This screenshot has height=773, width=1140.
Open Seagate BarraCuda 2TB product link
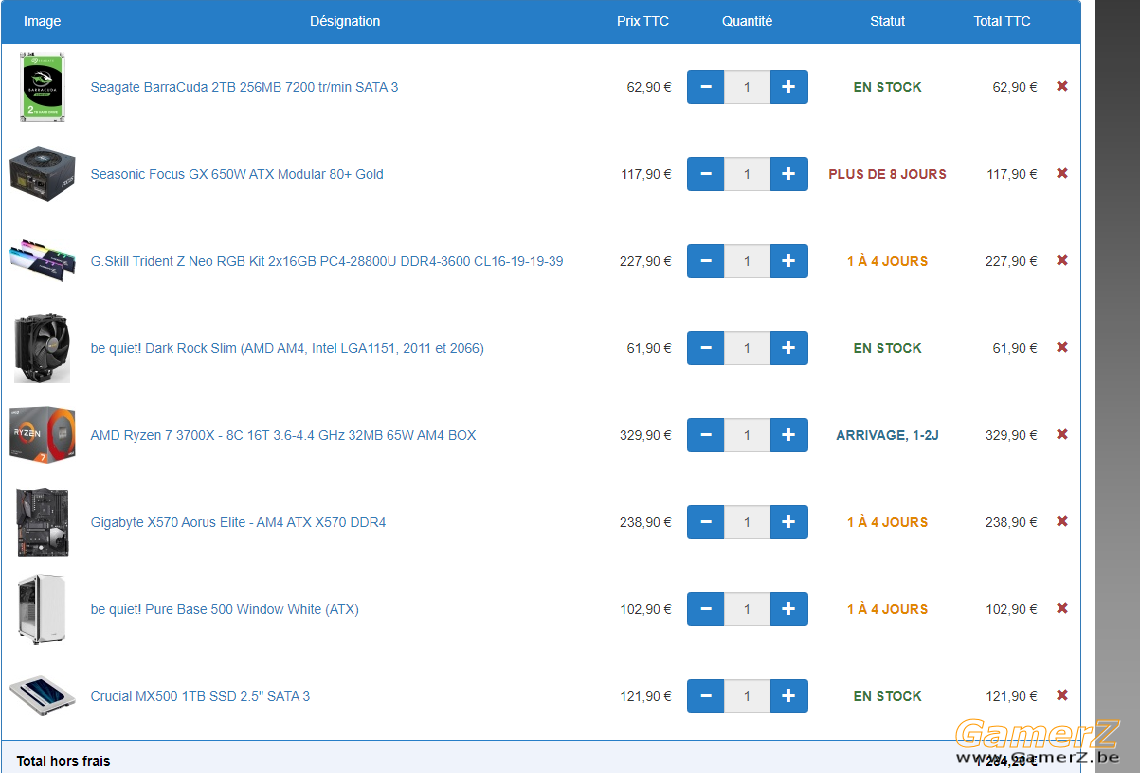244,87
